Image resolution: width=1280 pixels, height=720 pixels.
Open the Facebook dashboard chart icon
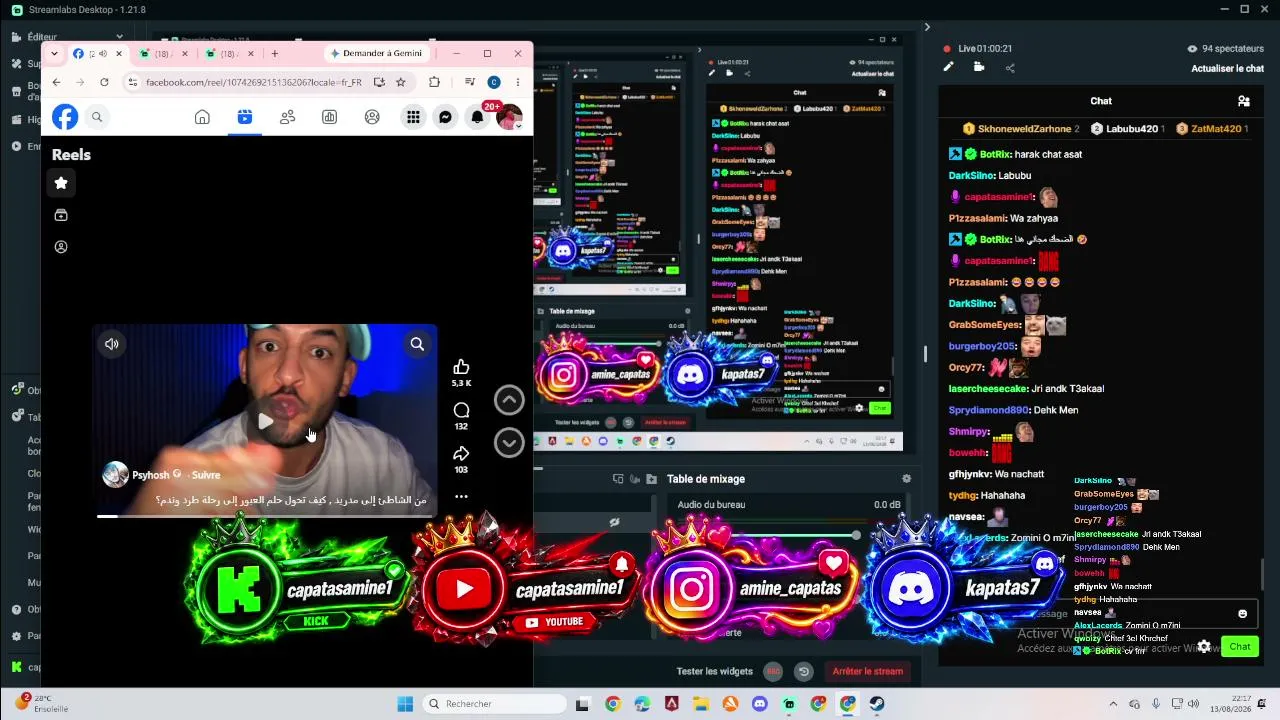329,117
